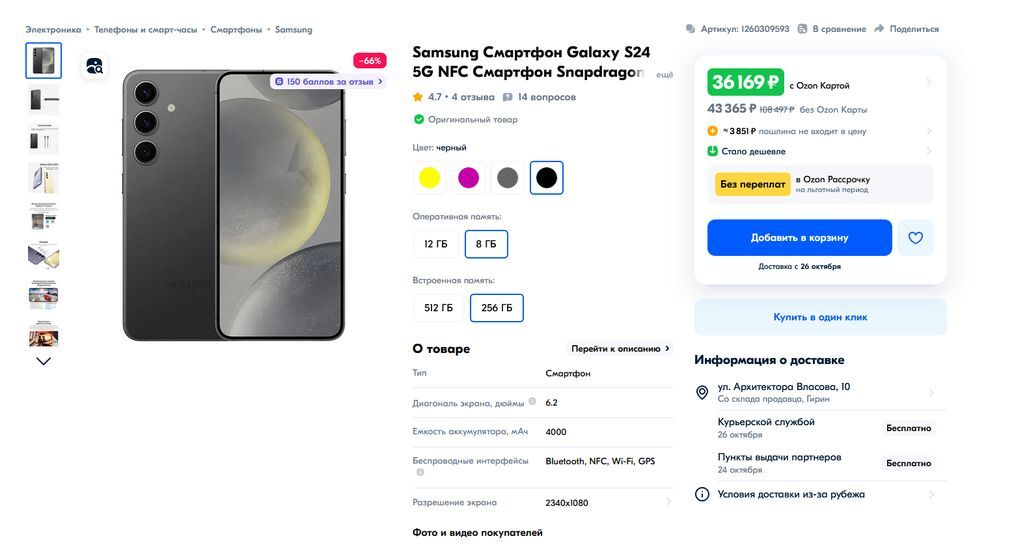Select 12 ГБ RAM option
The image size is (1014, 545).
[436, 244]
